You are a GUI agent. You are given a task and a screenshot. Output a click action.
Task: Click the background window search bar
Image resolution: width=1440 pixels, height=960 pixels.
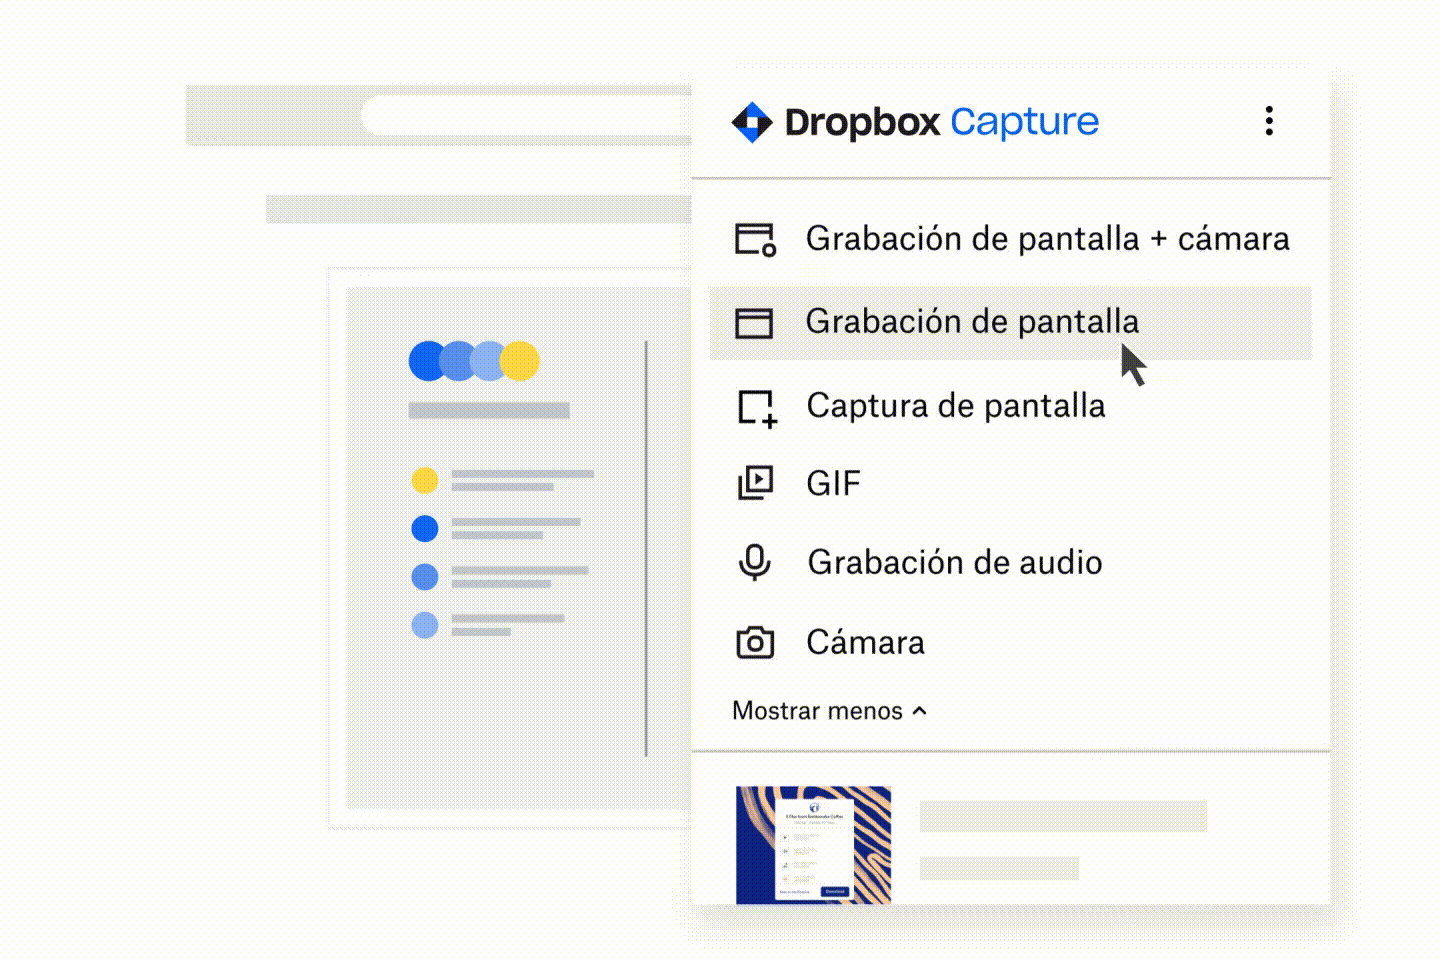point(525,116)
